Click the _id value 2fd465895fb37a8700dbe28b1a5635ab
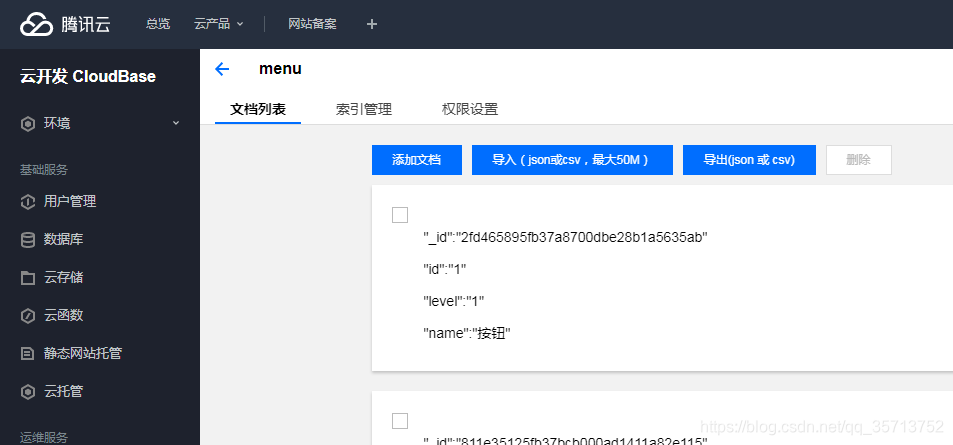This screenshot has width=953, height=445. pyautogui.click(x=582, y=238)
